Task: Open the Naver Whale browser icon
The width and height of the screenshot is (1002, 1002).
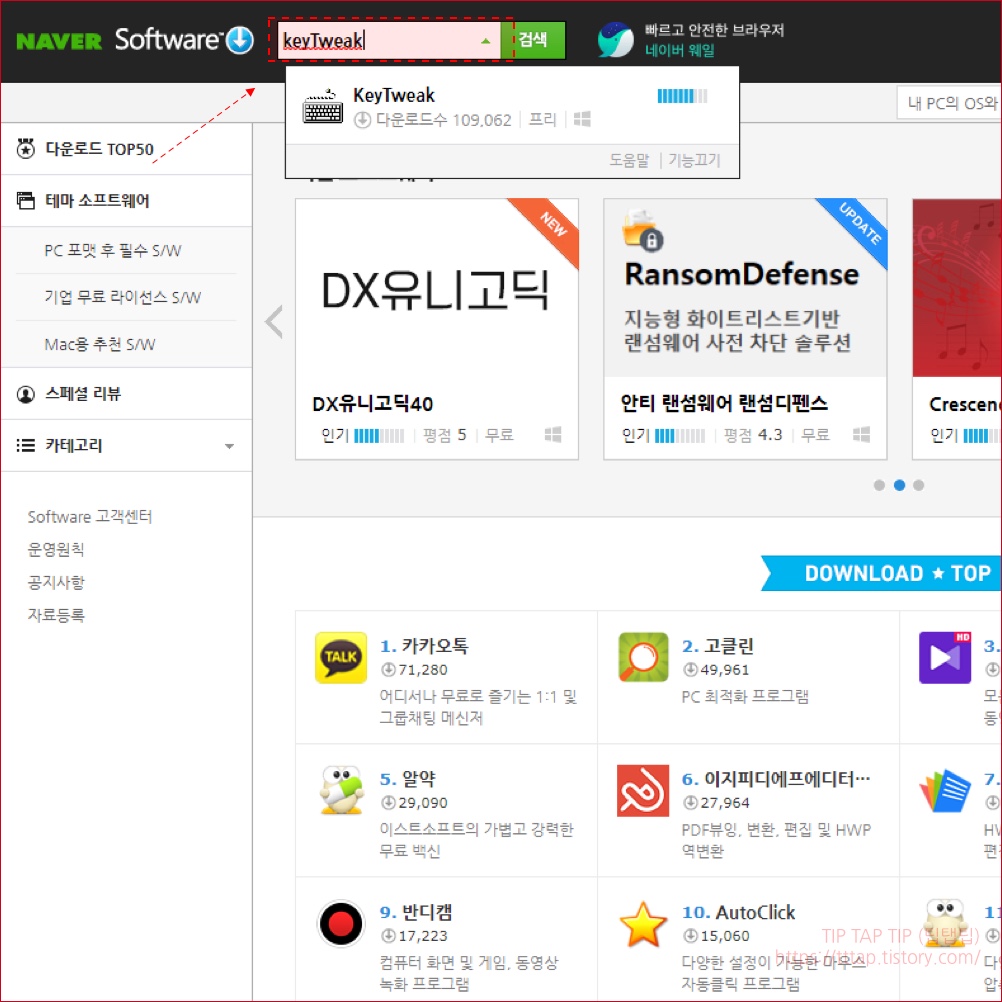Action: coord(615,40)
